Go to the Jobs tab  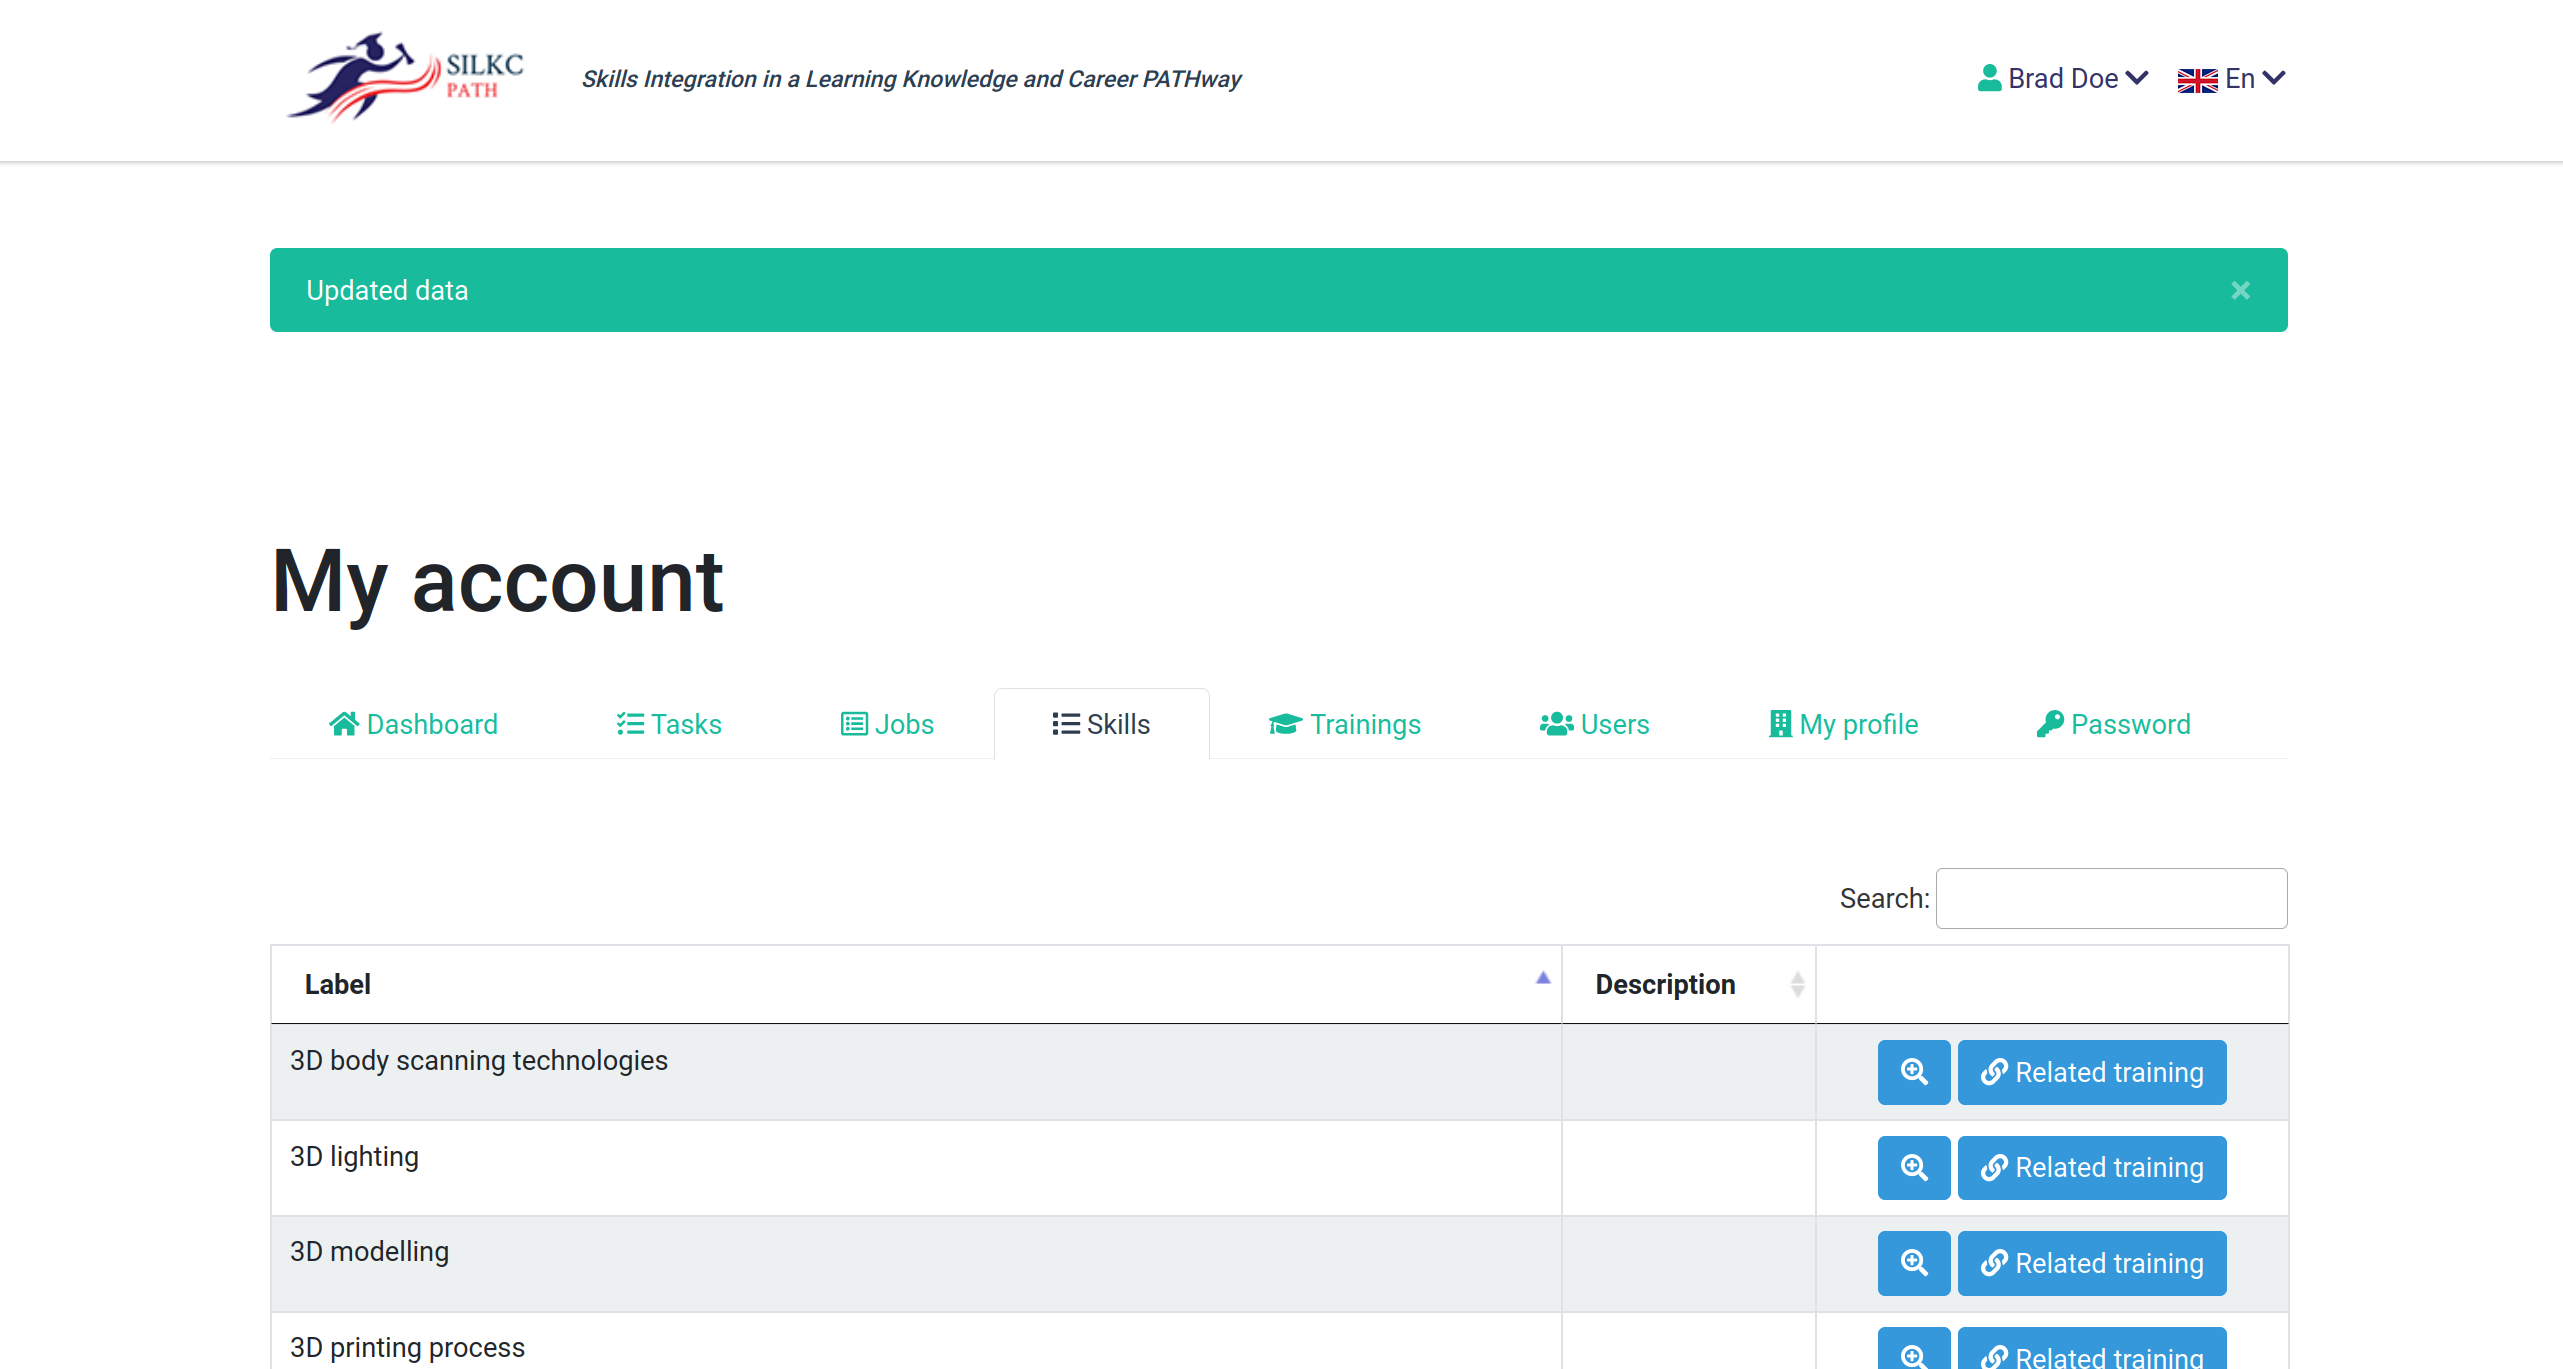[888, 724]
